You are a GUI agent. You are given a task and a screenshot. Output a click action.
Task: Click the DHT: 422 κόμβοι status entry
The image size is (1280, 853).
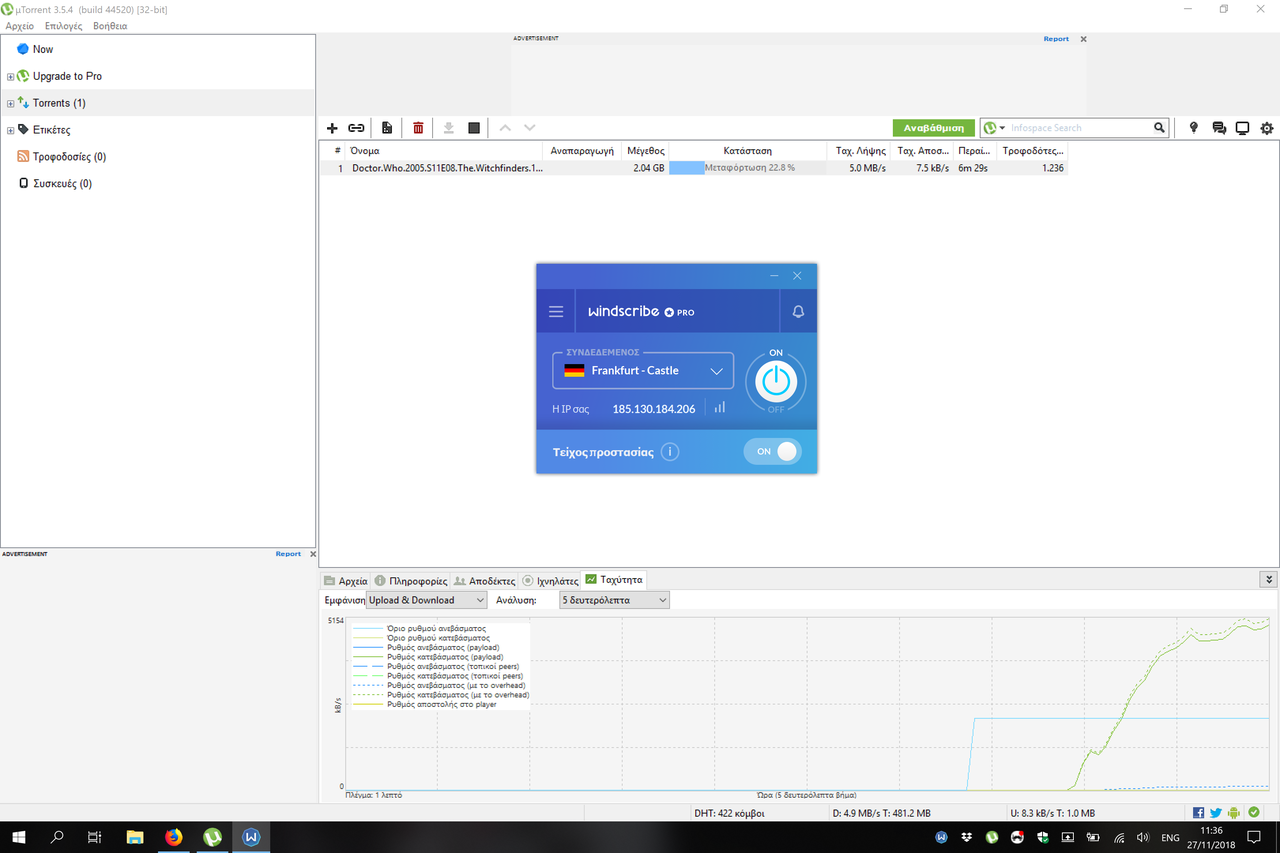click(728, 813)
